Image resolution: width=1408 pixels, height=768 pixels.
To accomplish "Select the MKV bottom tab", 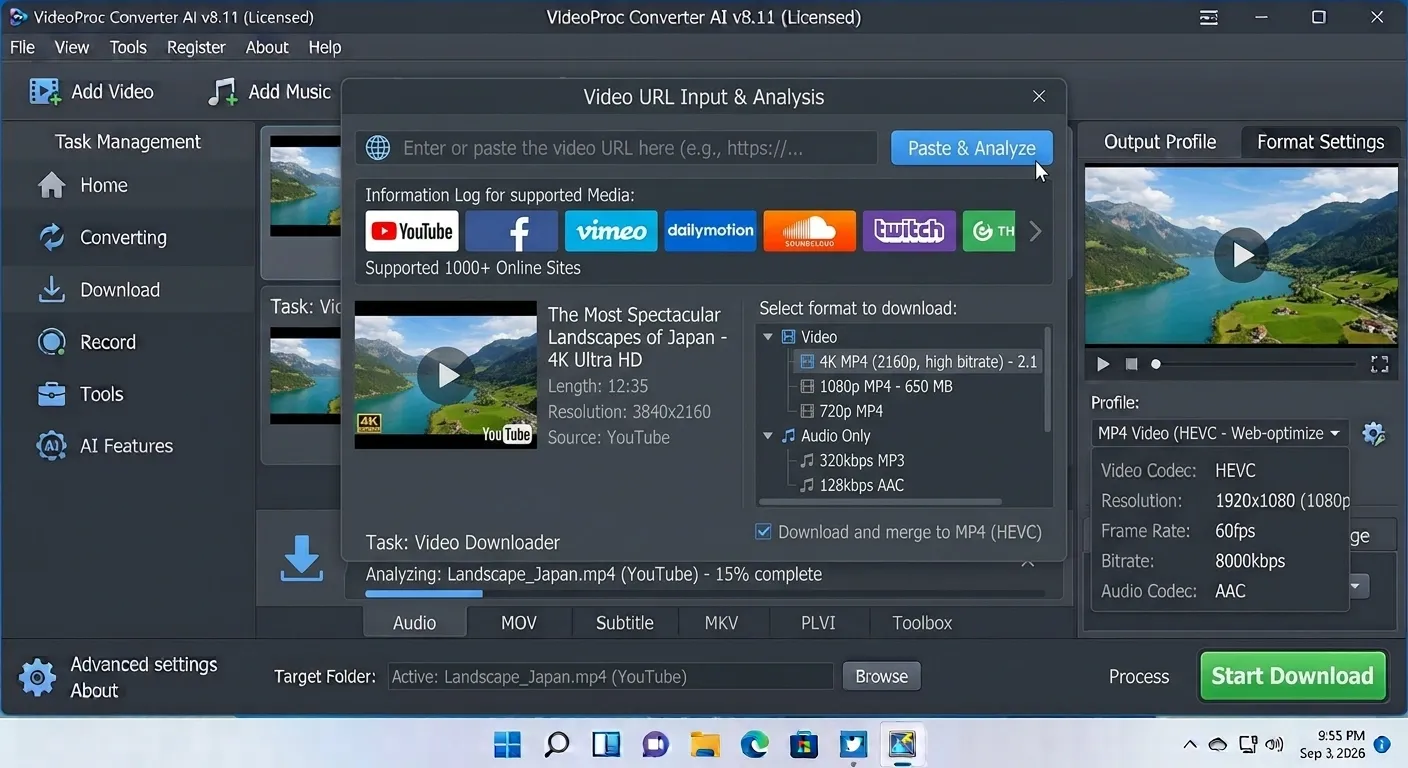I will [721, 622].
